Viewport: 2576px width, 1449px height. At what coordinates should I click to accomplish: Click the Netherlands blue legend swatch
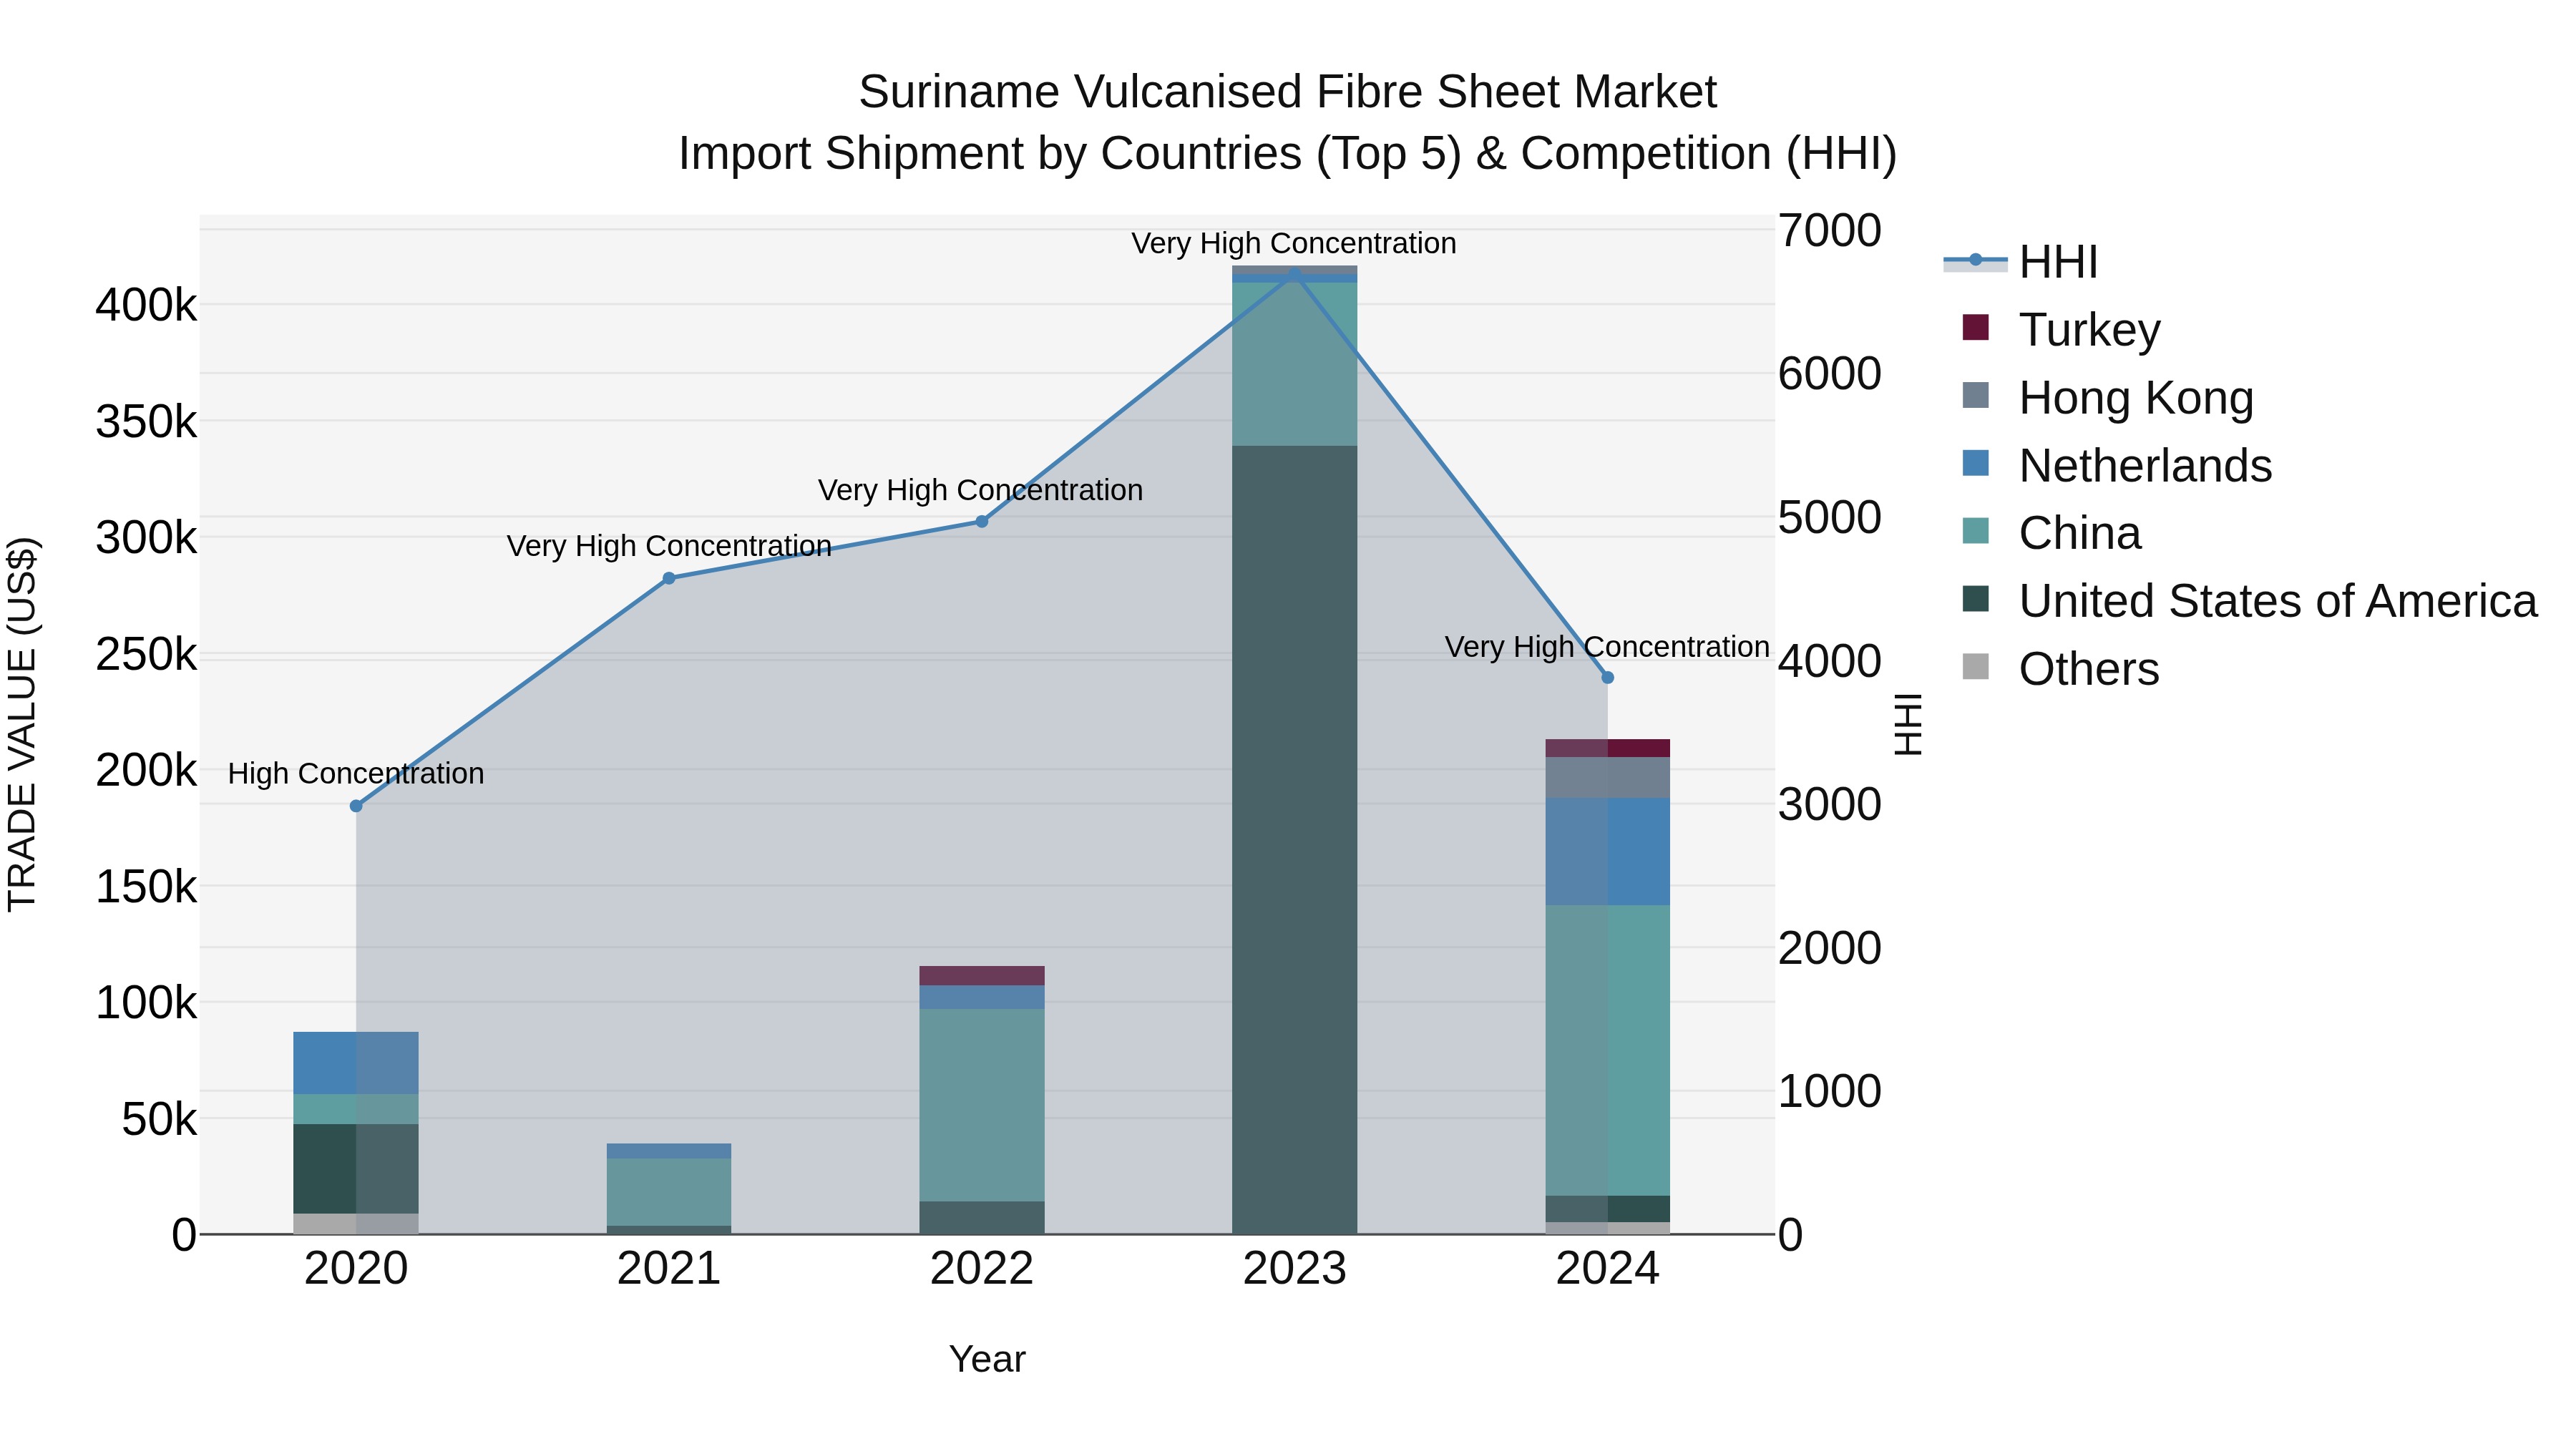pyautogui.click(x=1975, y=463)
